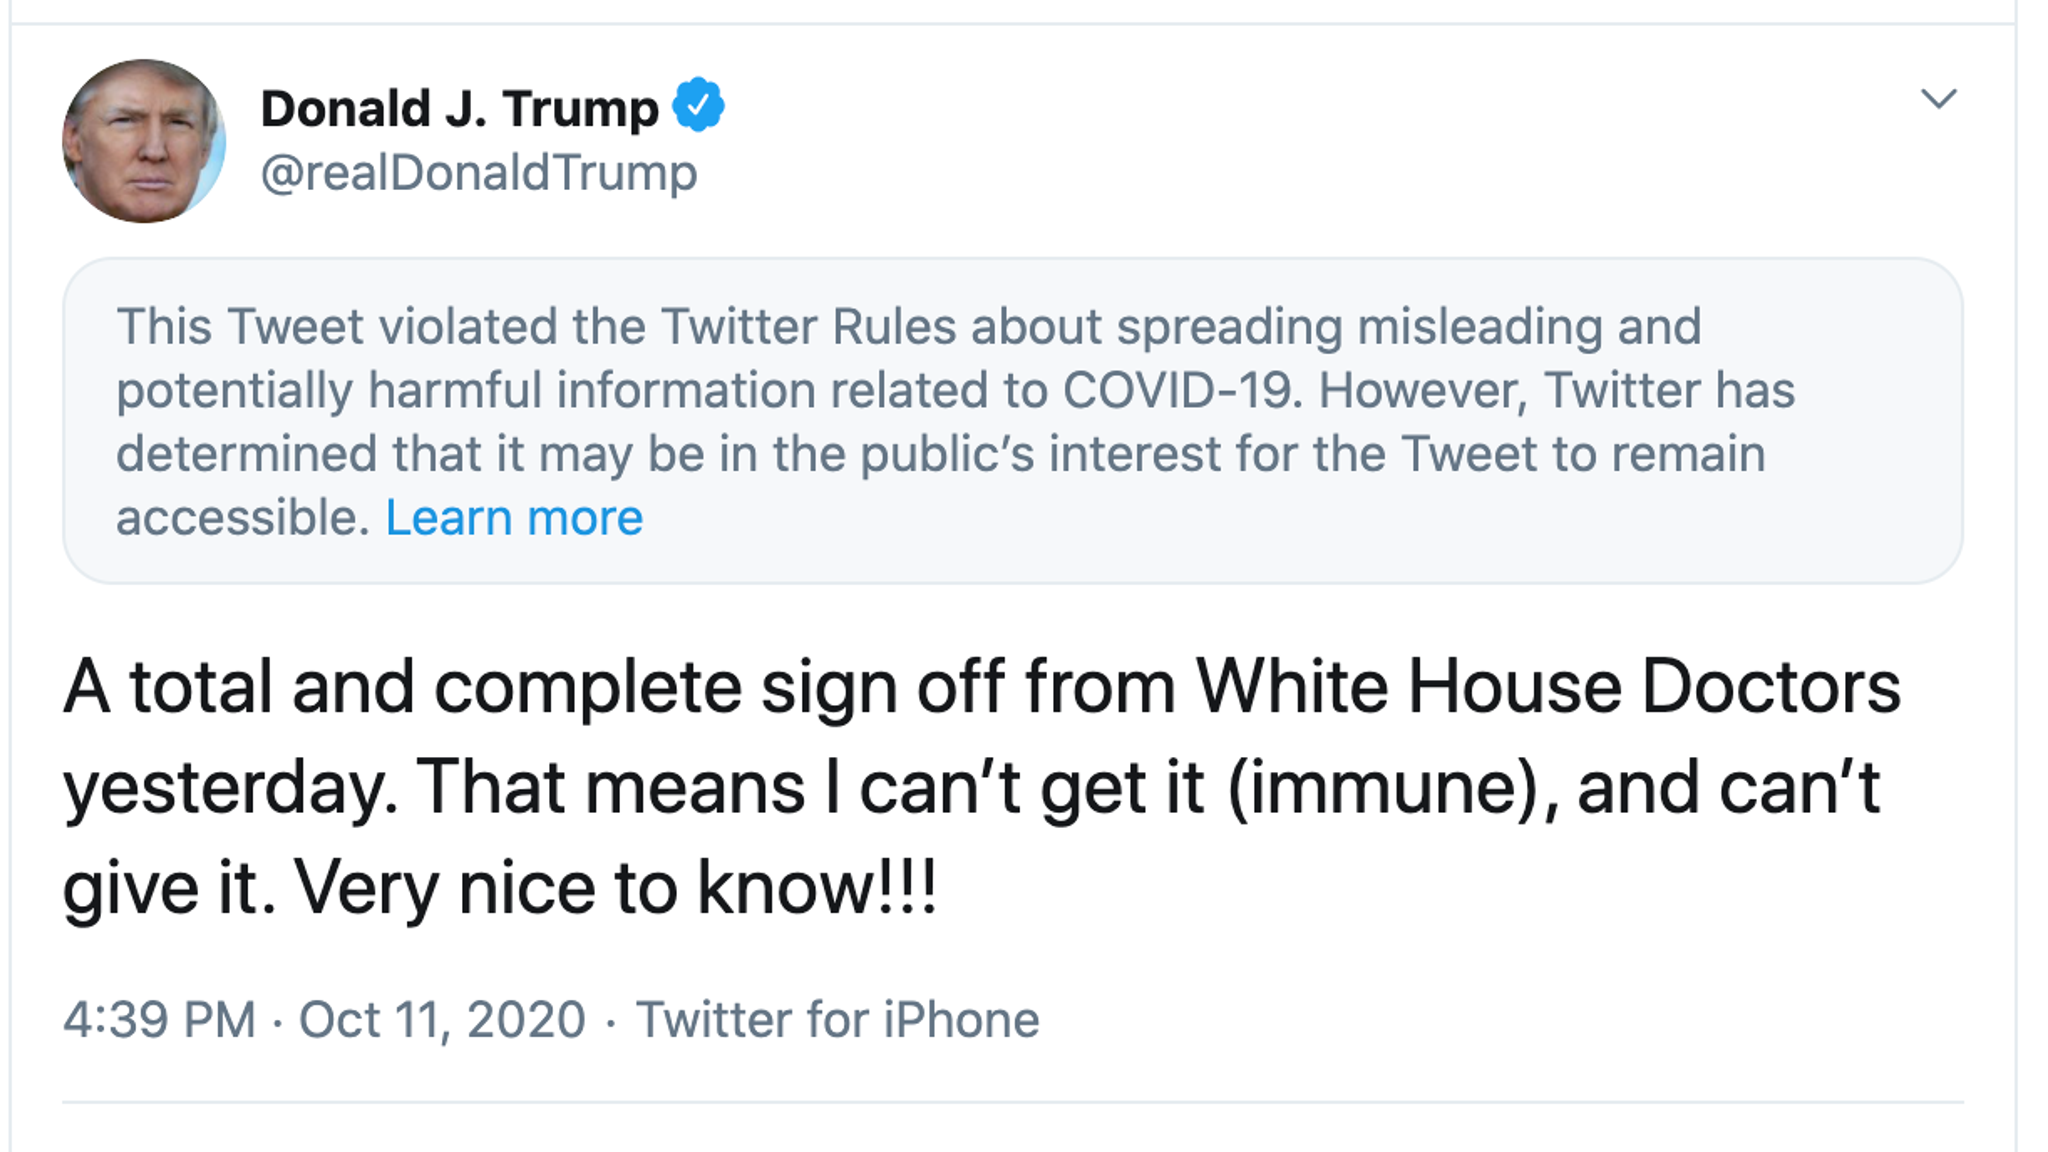2048x1152 pixels.
Task: Click "Very nice to know!!!" in the tweet
Action: point(616,888)
